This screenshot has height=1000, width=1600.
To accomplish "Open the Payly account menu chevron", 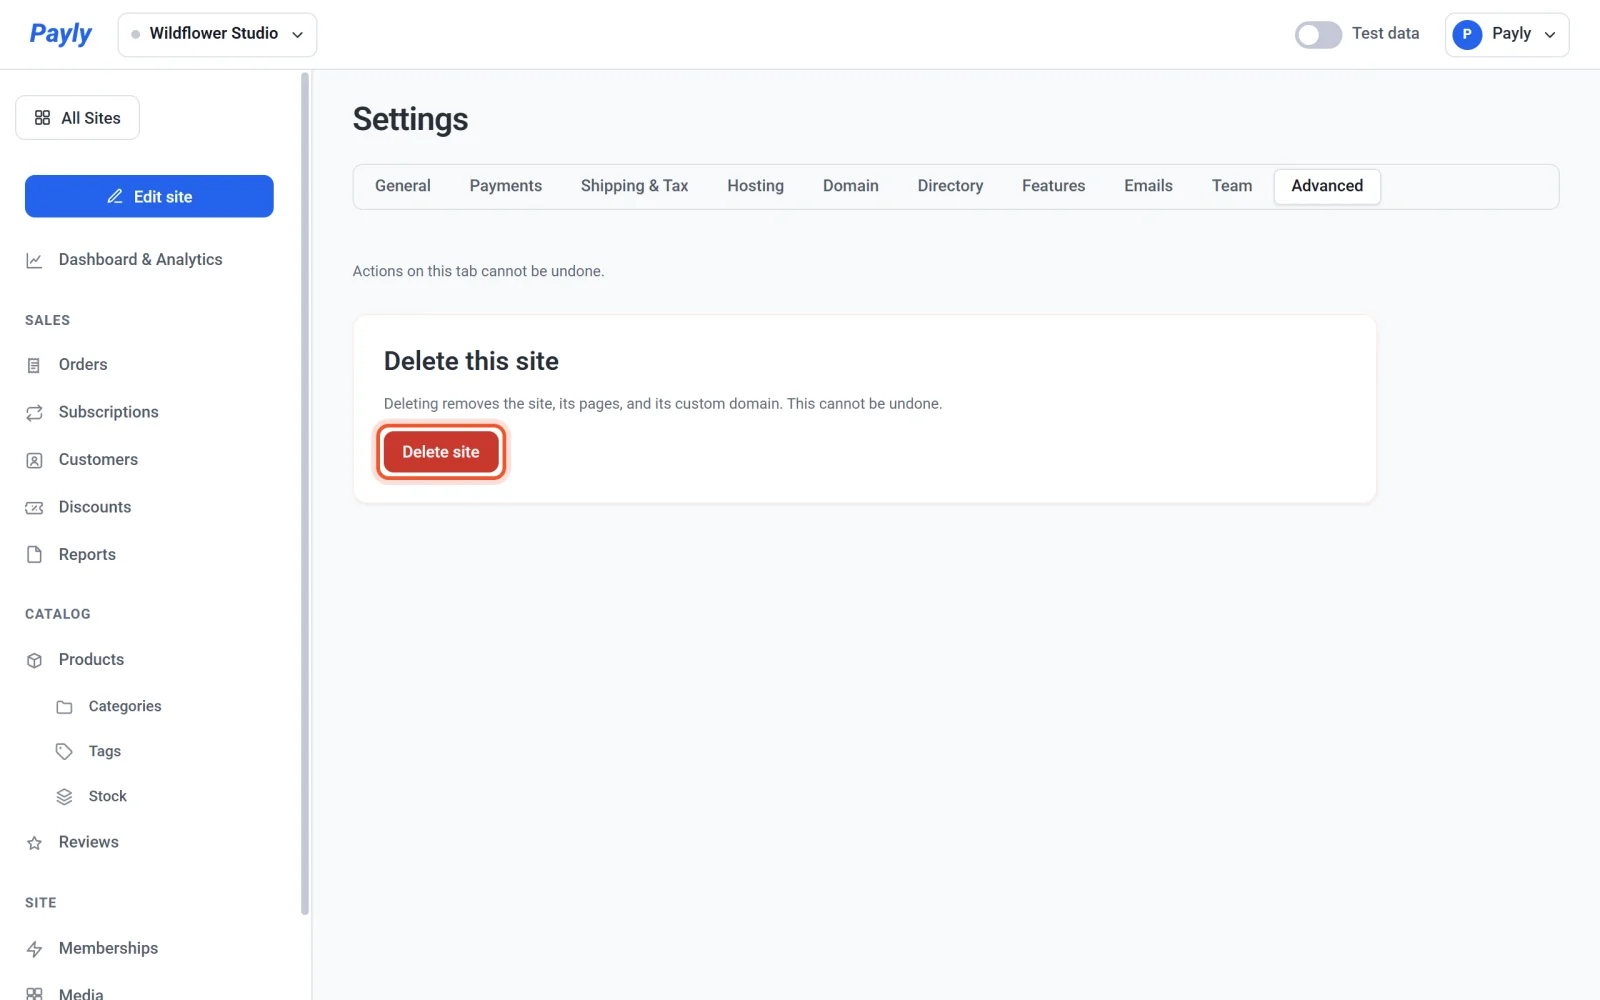I will 1550,35.
